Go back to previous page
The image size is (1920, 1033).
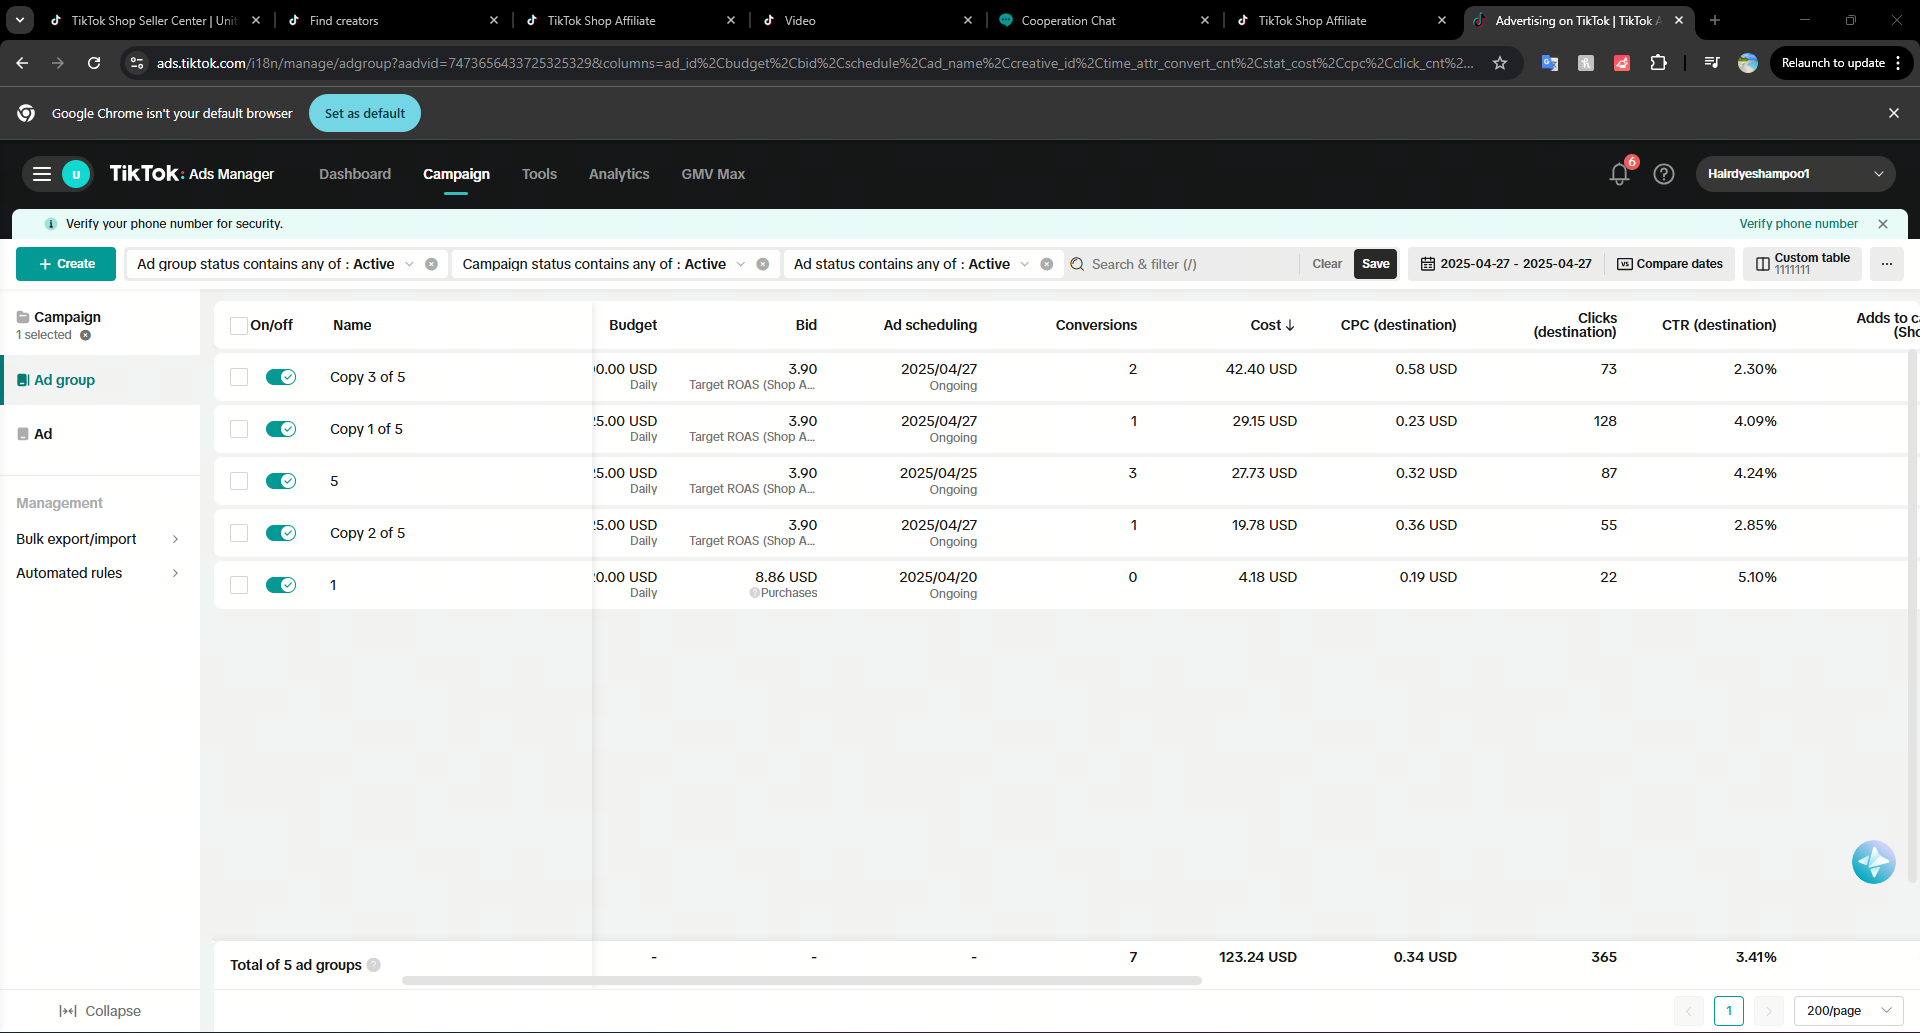22,63
